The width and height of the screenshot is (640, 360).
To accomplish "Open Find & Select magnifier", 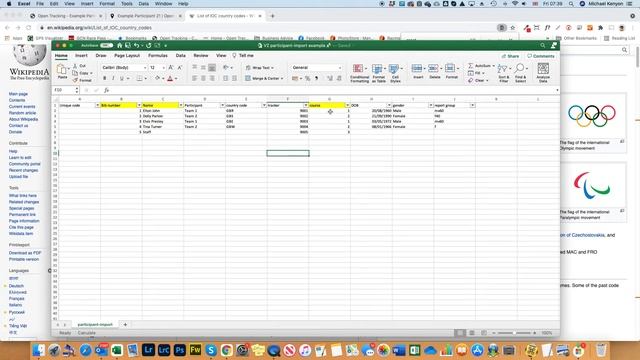I will 520,73.
